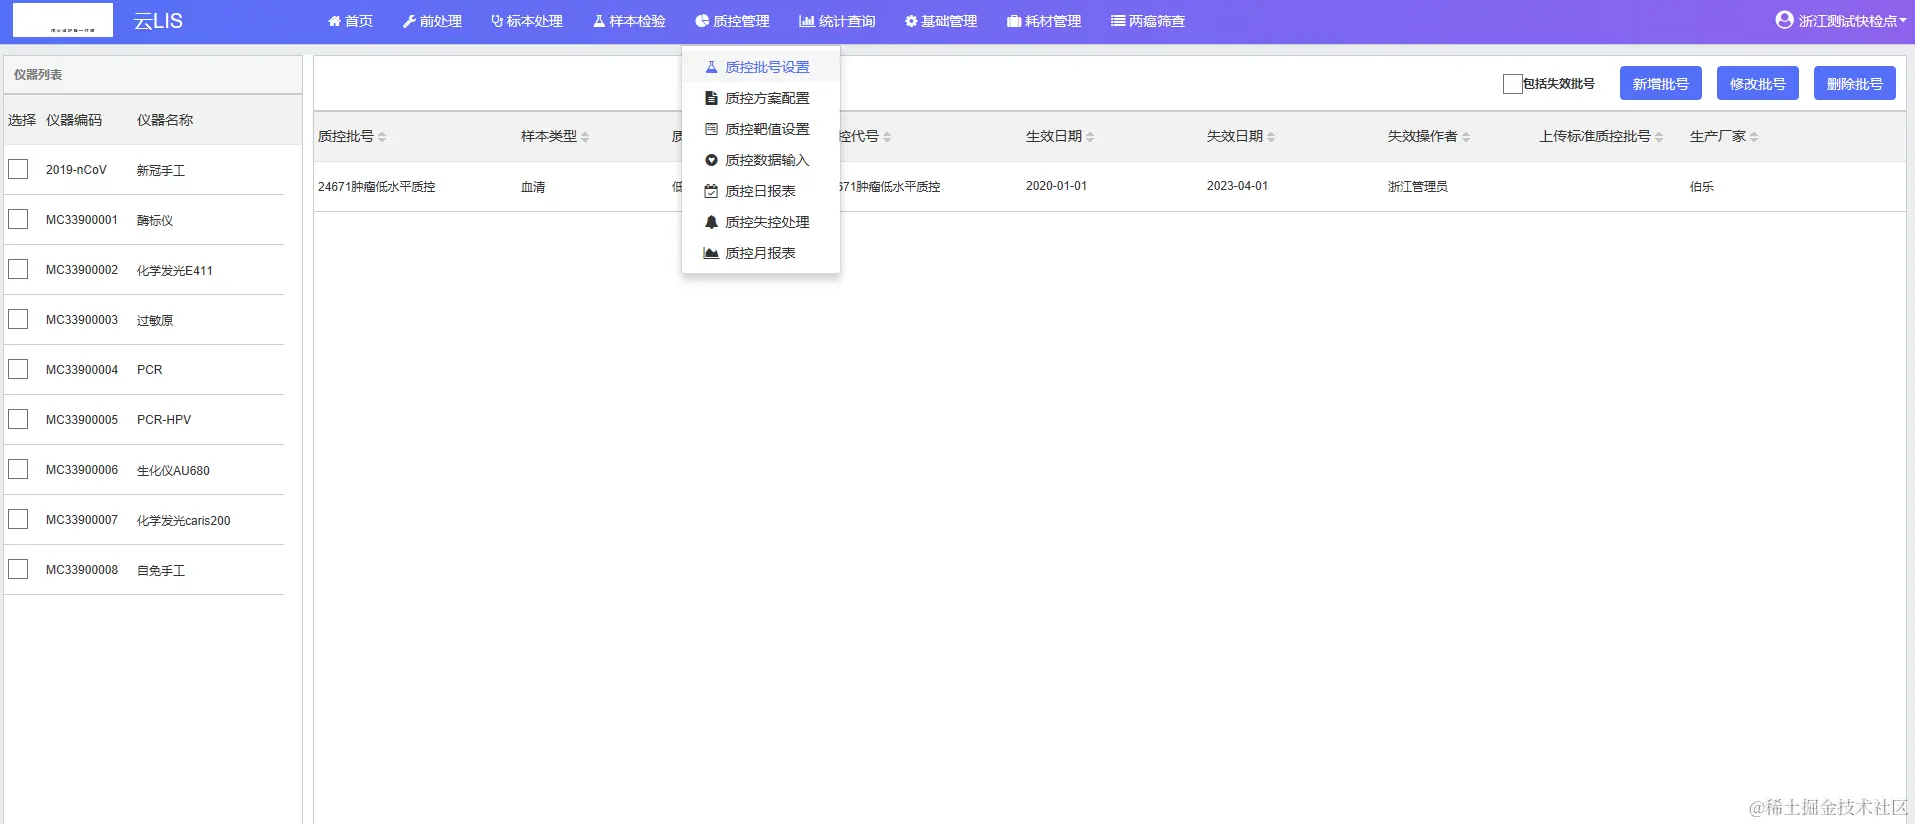Click the stethoscope icon beside 标本处理

(x=496, y=21)
